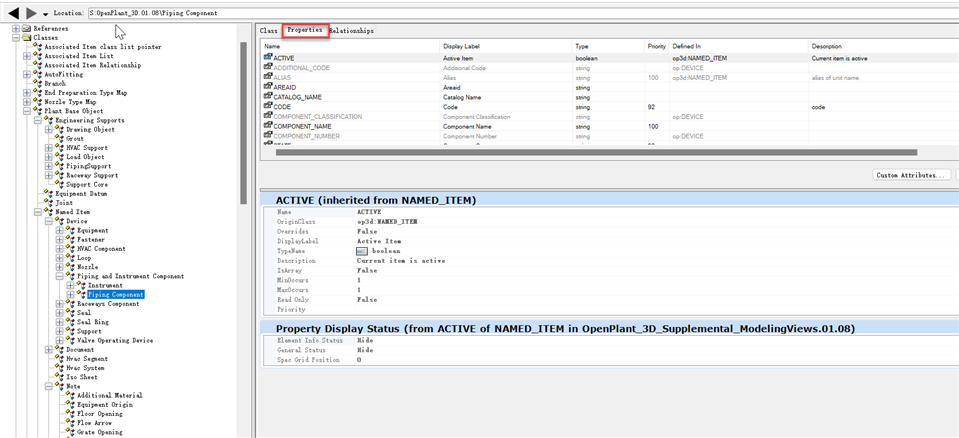Select the Valve Operating Device tree item

pyautogui.click(x=115, y=341)
